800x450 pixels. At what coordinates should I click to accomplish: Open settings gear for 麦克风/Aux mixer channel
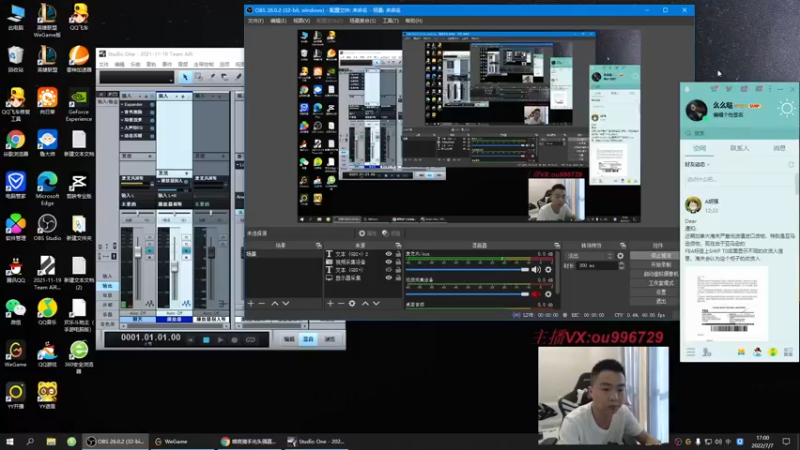coord(548,269)
